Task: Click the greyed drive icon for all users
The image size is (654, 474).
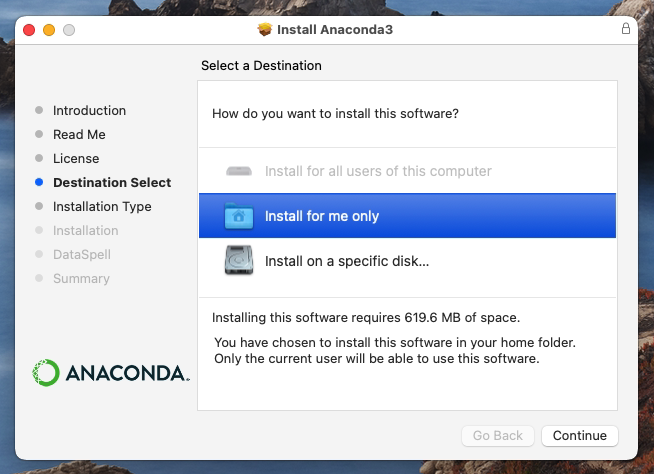Action: click(x=240, y=171)
